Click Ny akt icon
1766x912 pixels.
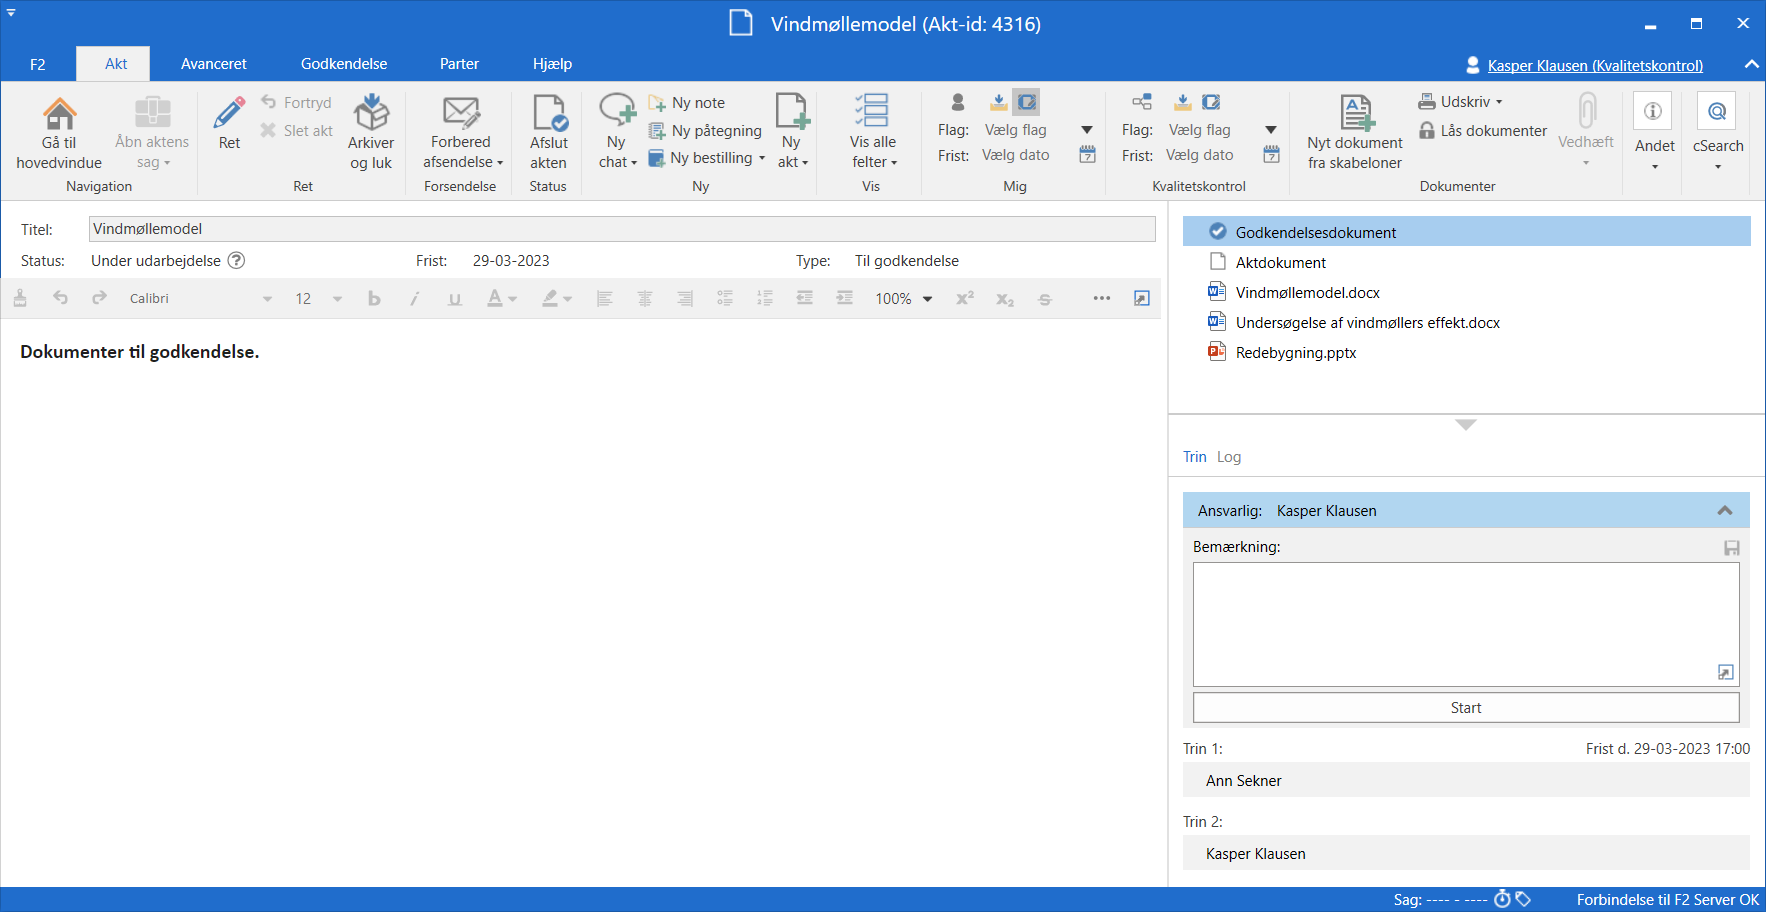click(792, 111)
